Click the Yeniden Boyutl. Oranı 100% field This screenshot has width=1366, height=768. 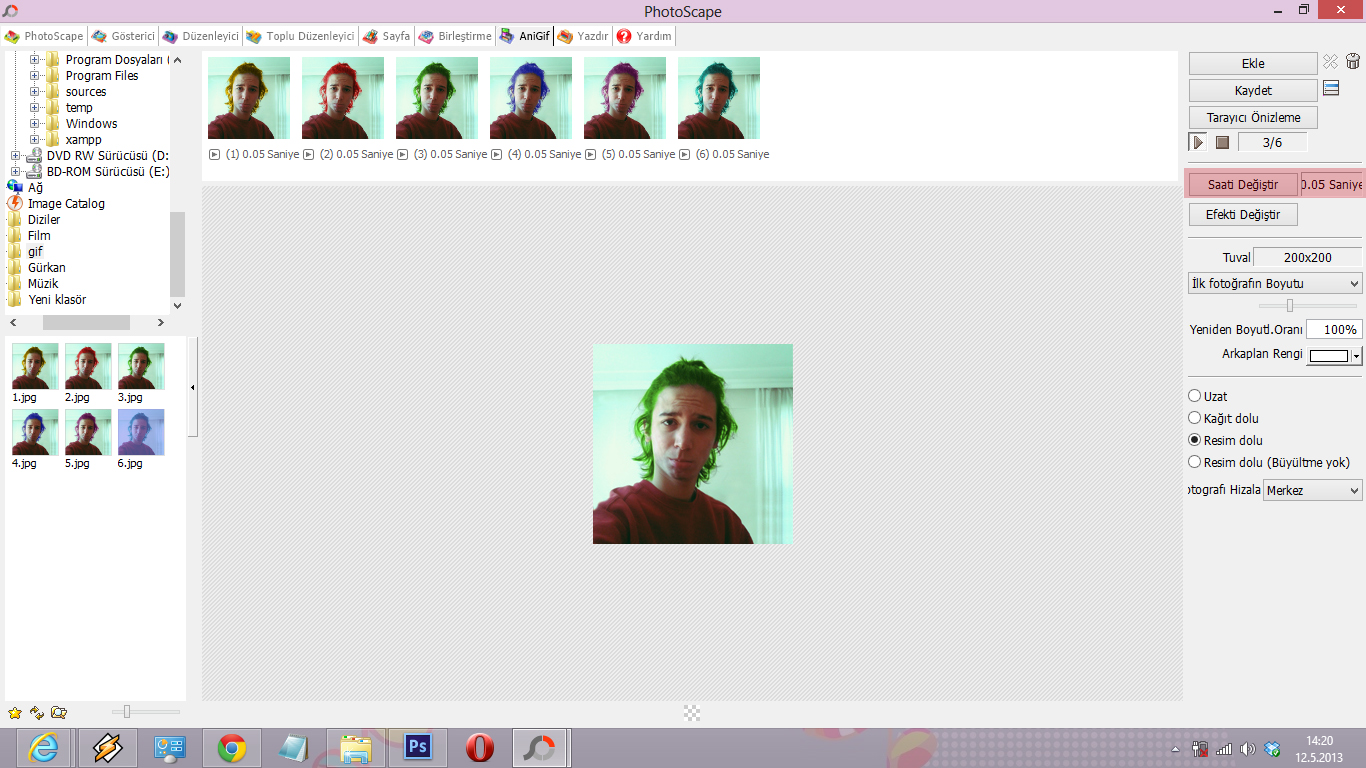(x=1334, y=329)
